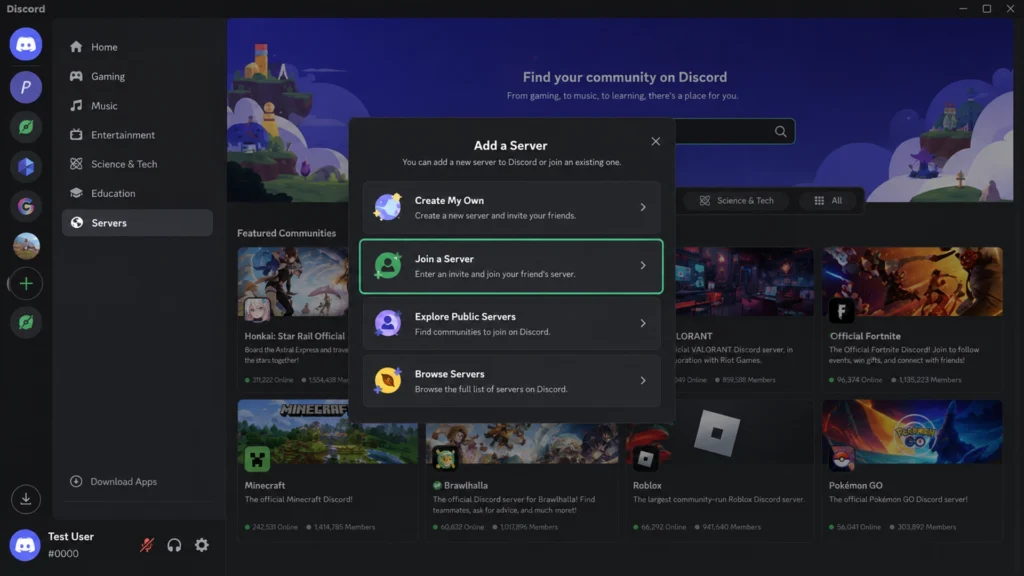Open Science & Tech in the sidebar
This screenshot has width=1024, height=576.
pyautogui.click(x=137, y=164)
